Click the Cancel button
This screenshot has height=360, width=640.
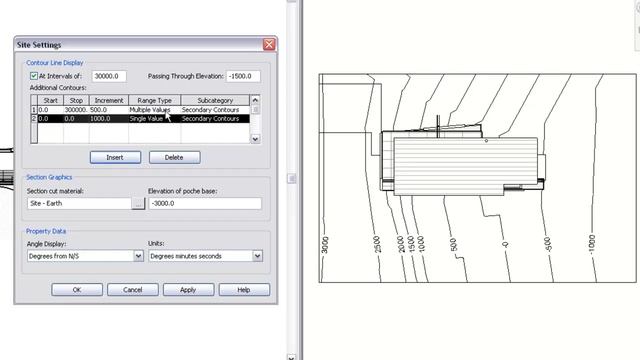(x=133, y=290)
